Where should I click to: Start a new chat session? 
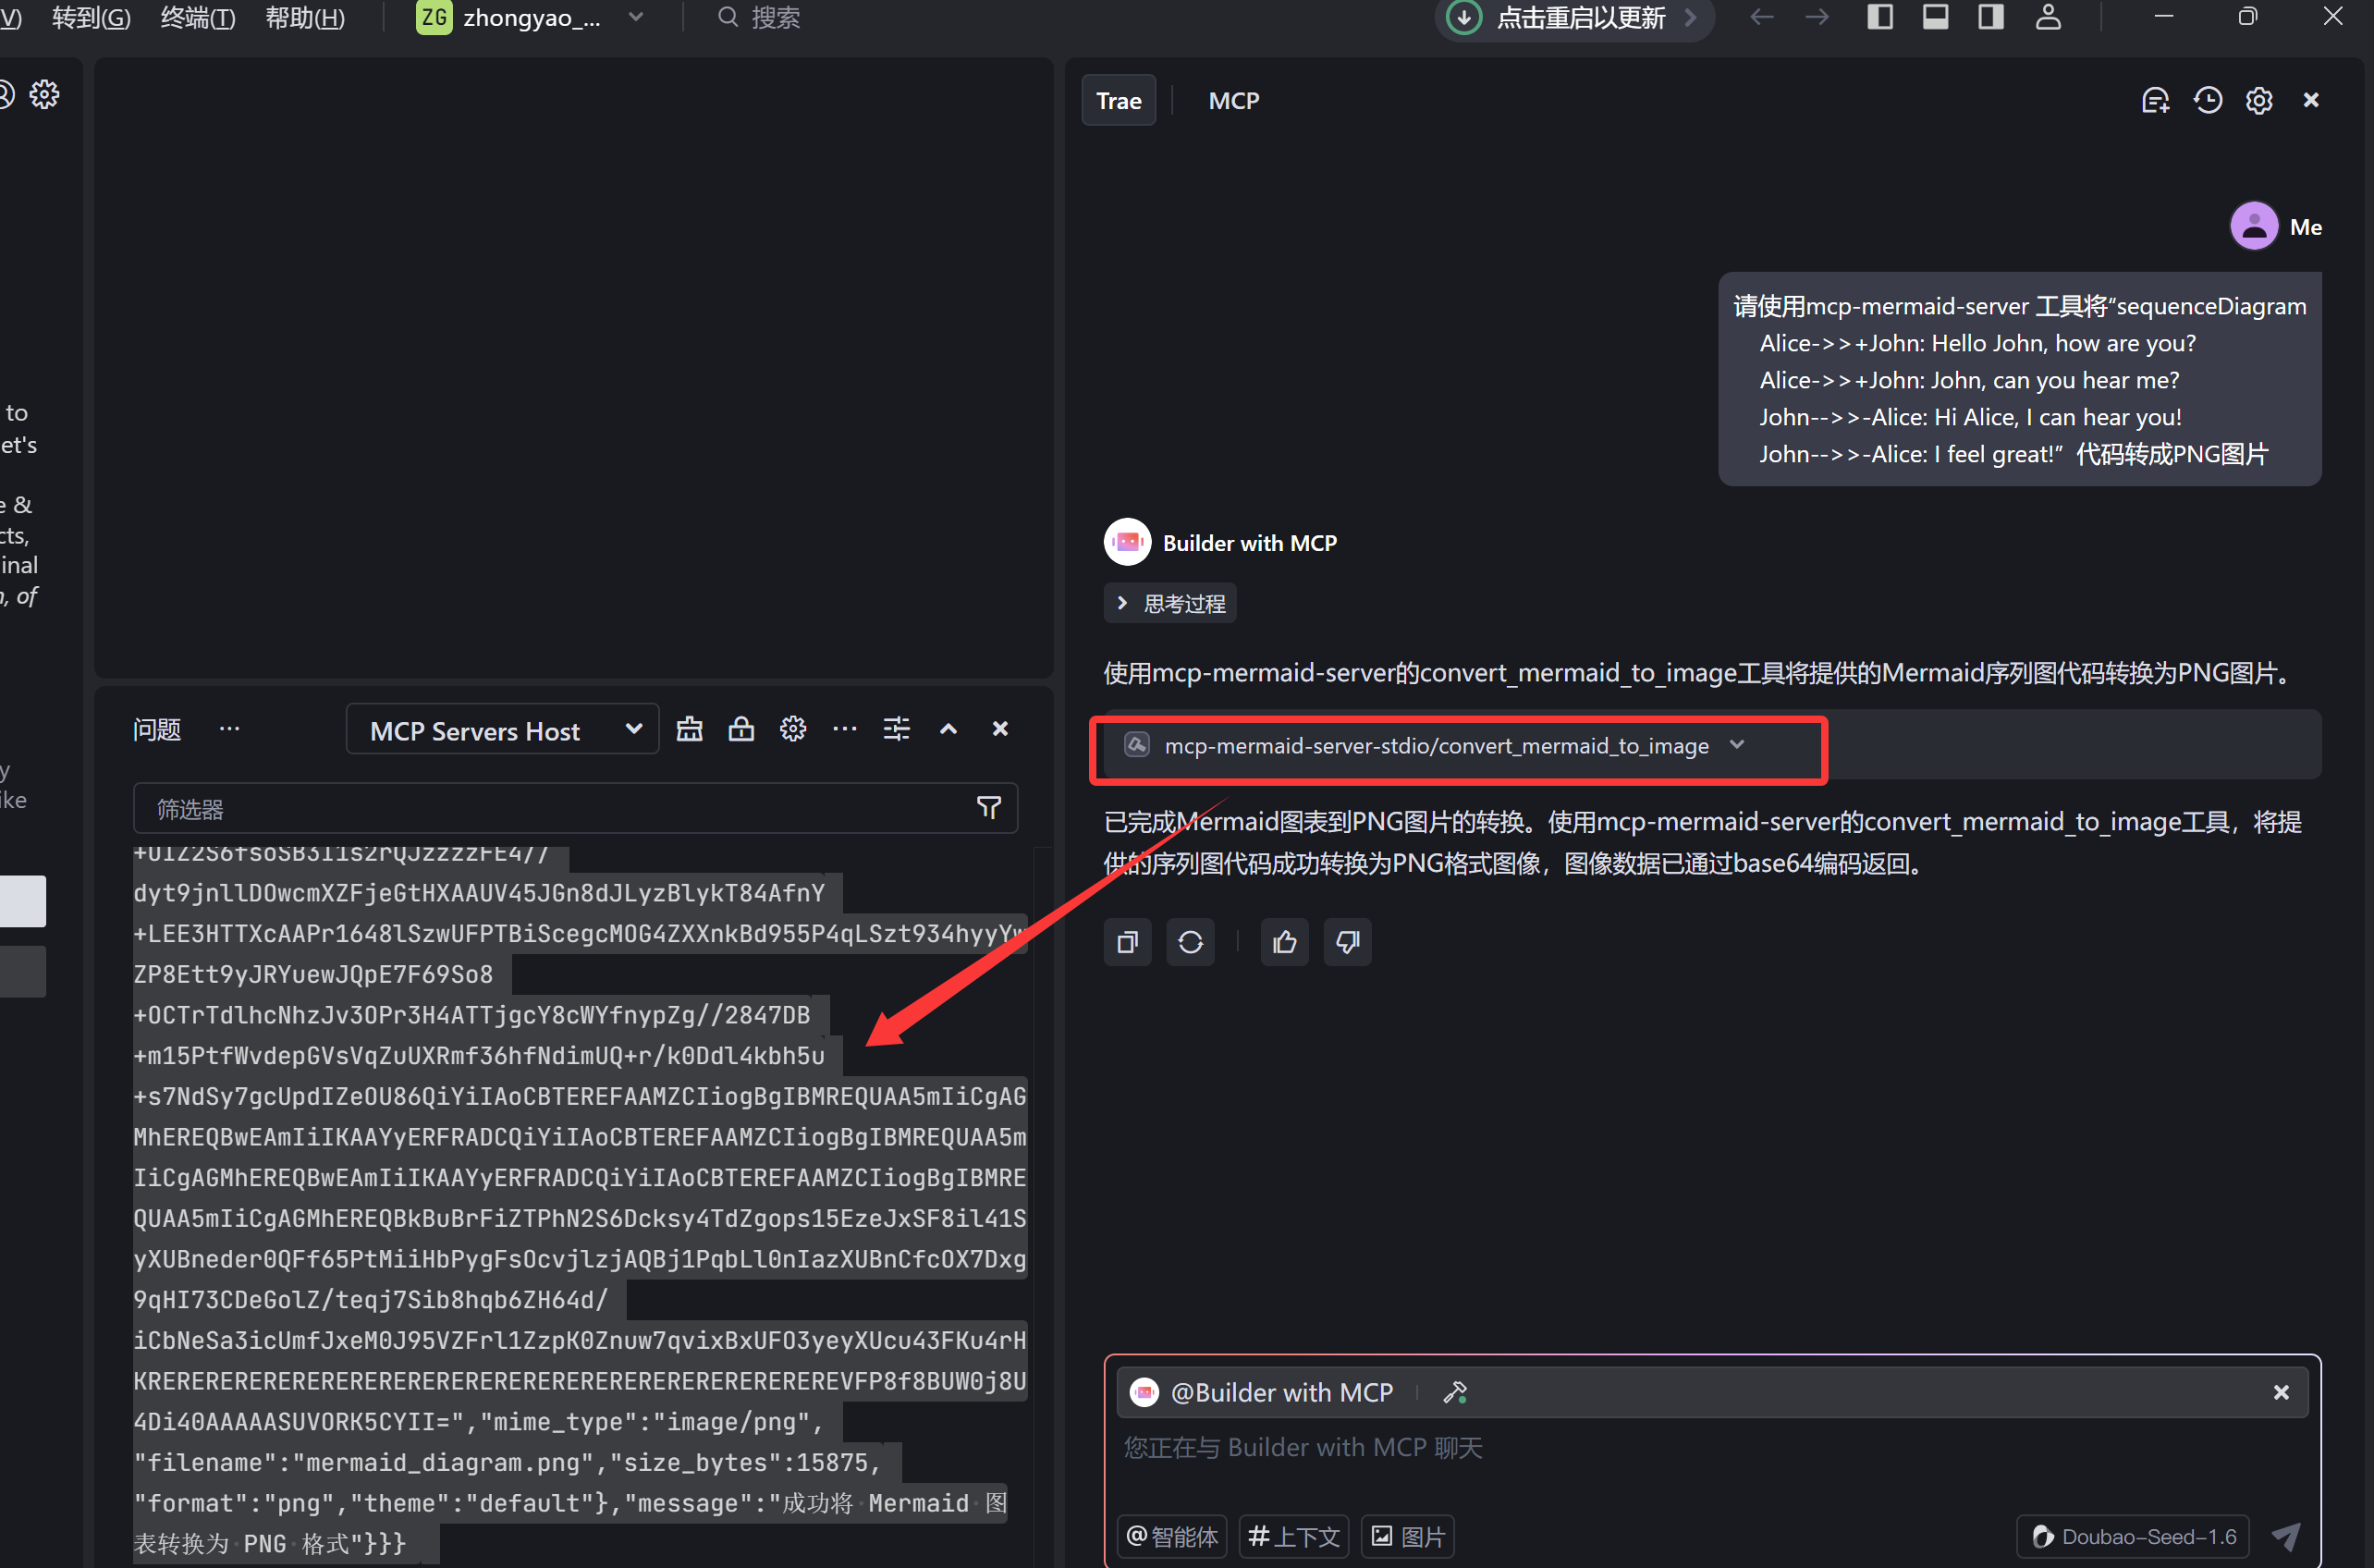2156,100
